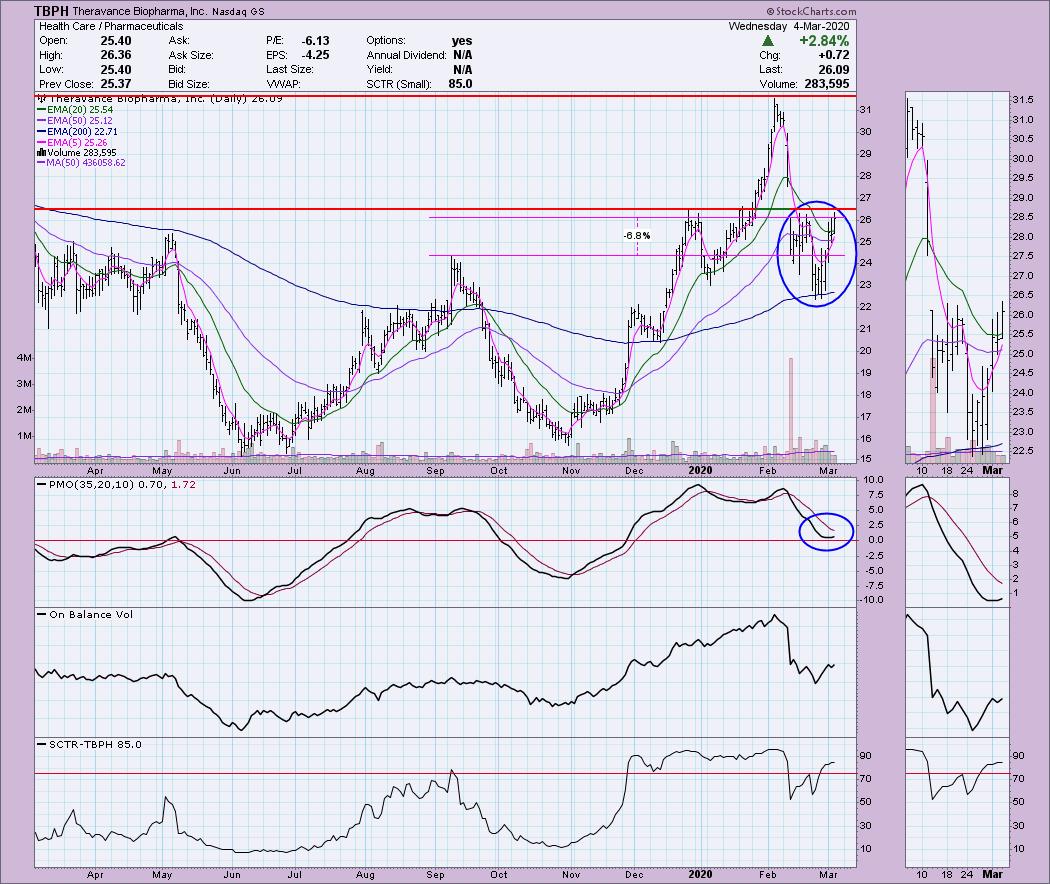Click the 'VWAP:' label
The width and height of the screenshot is (1050, 884).
283,84
